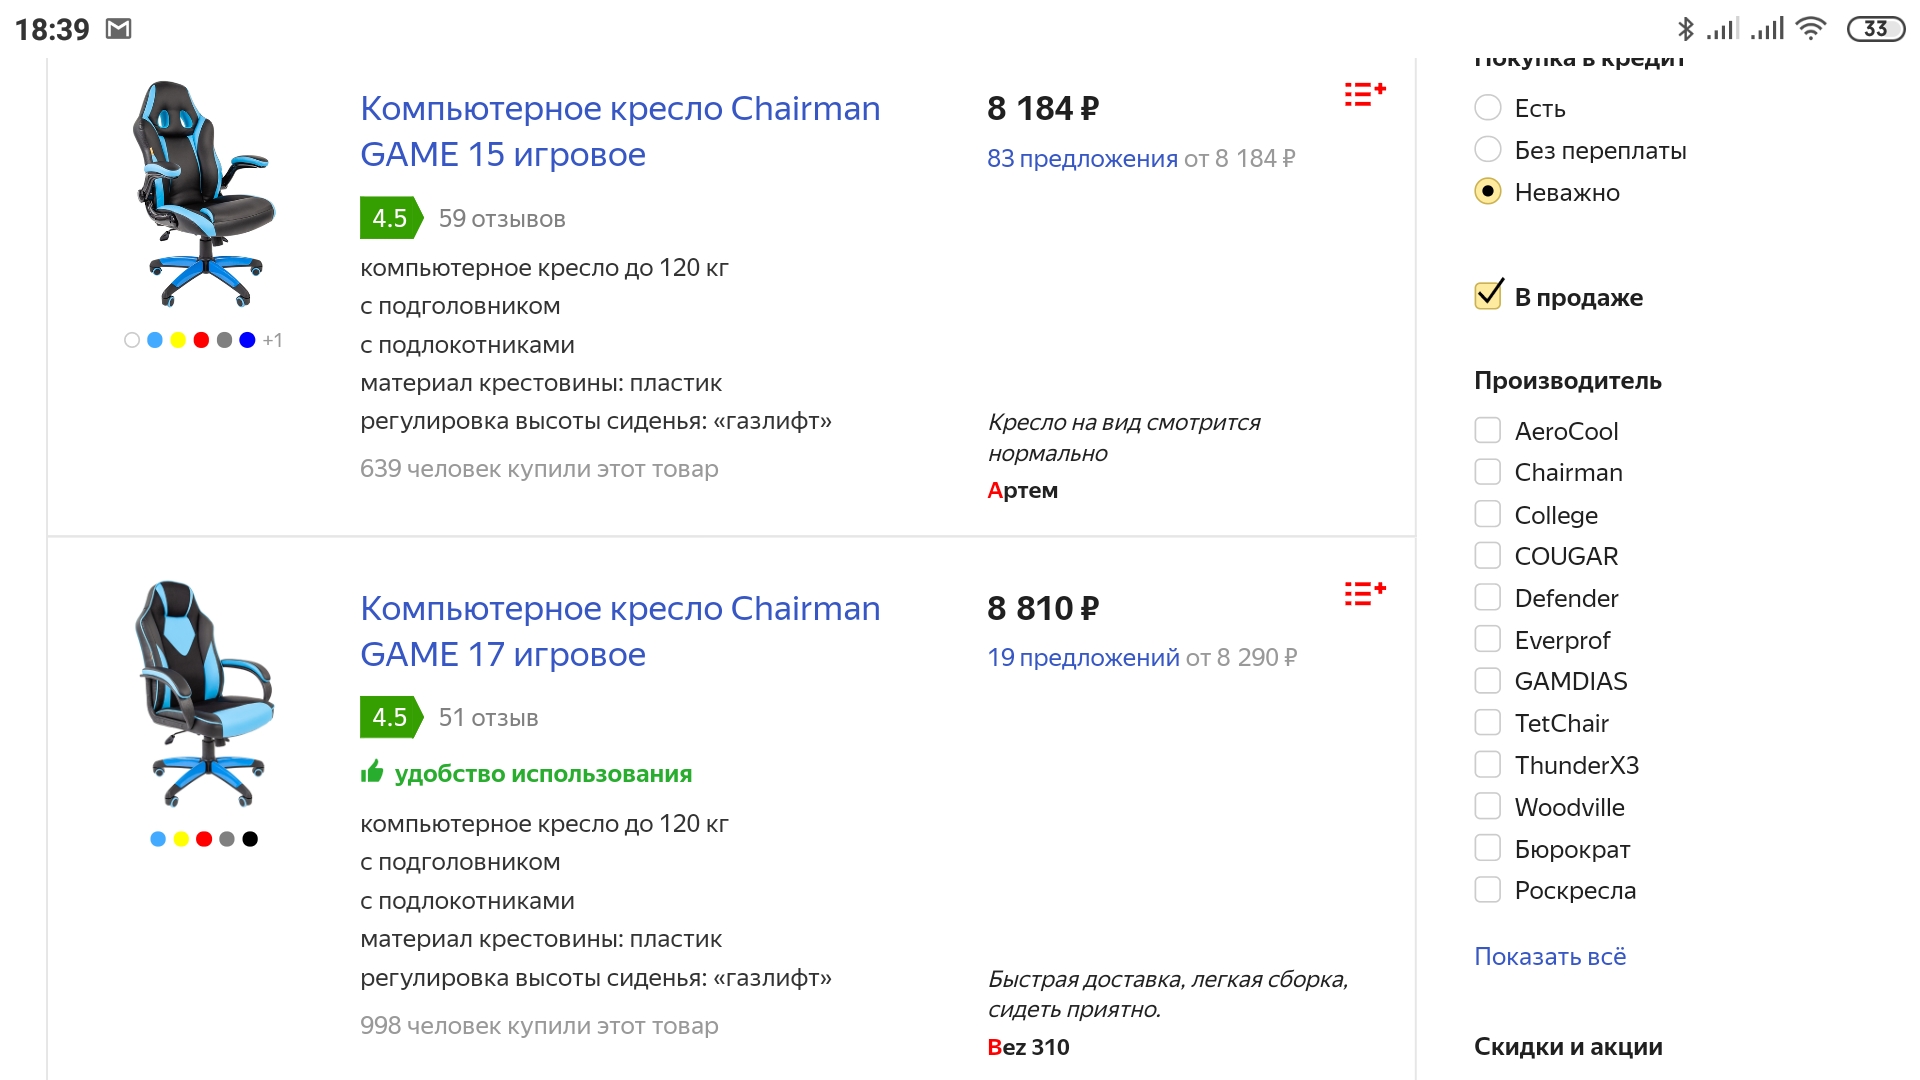Open the Chairman GAME 17 chair thumbnail

pyautogui.click(x=204, y=693)
